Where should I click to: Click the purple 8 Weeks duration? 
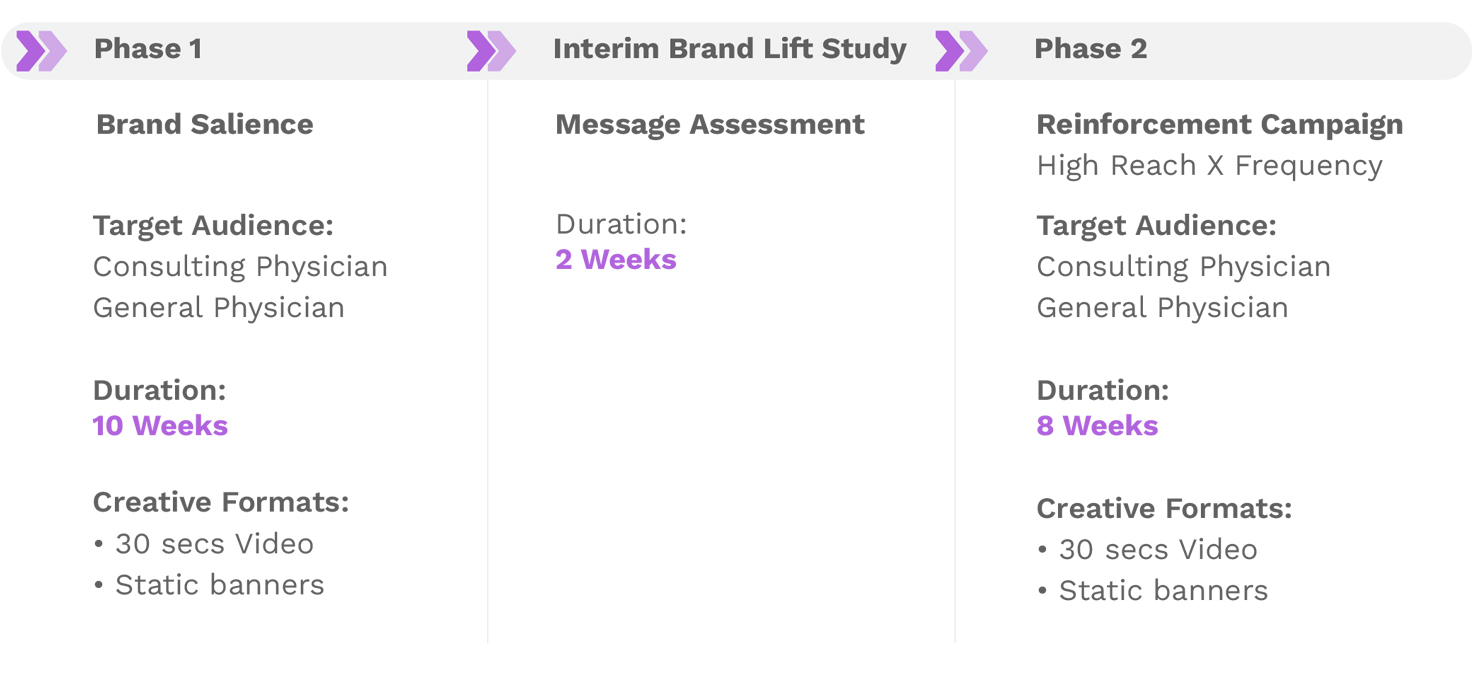1097,426
